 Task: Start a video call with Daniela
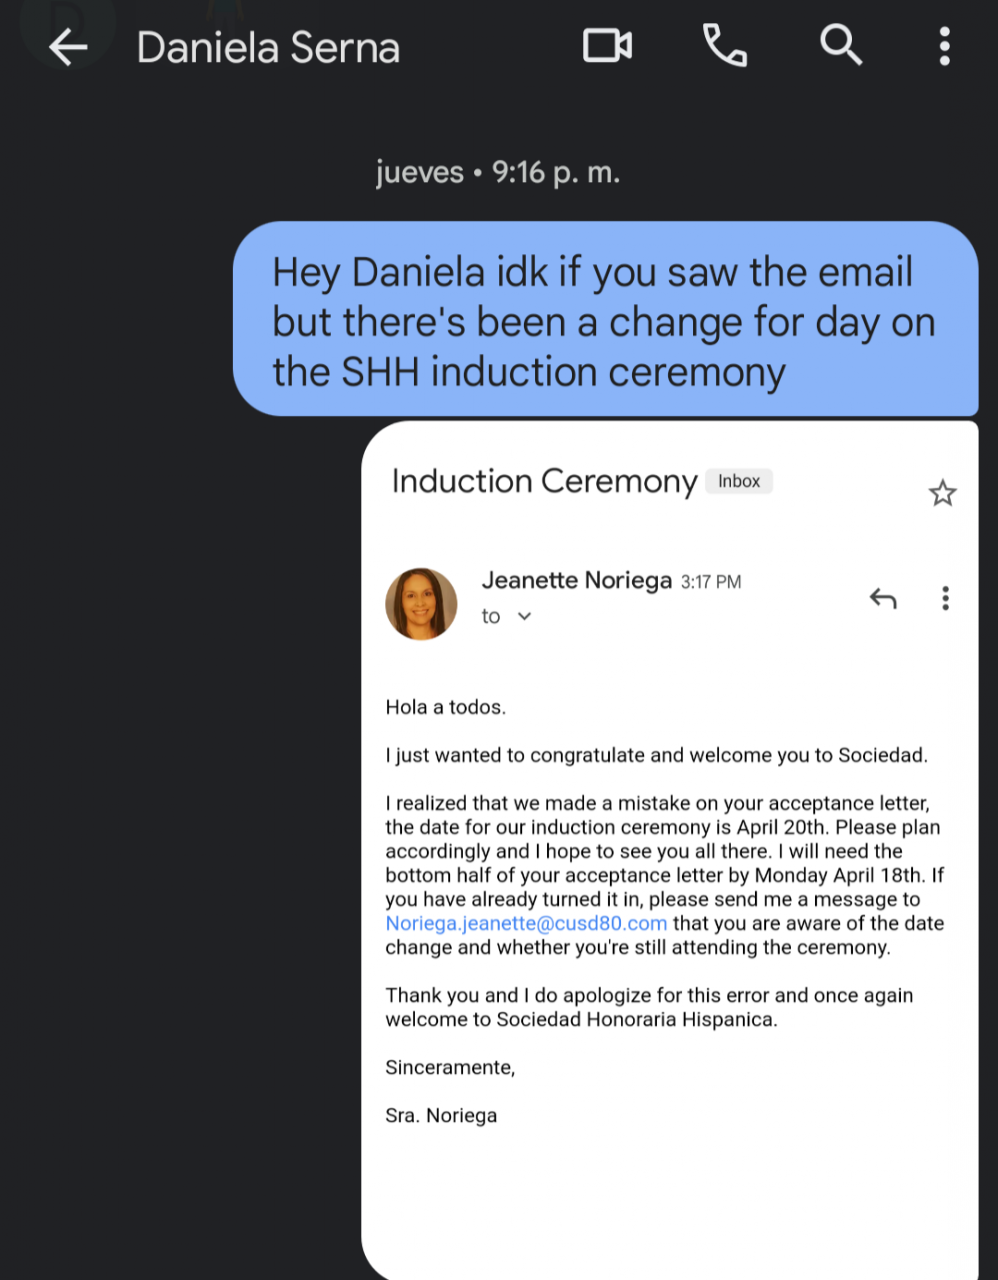point(607,46)
